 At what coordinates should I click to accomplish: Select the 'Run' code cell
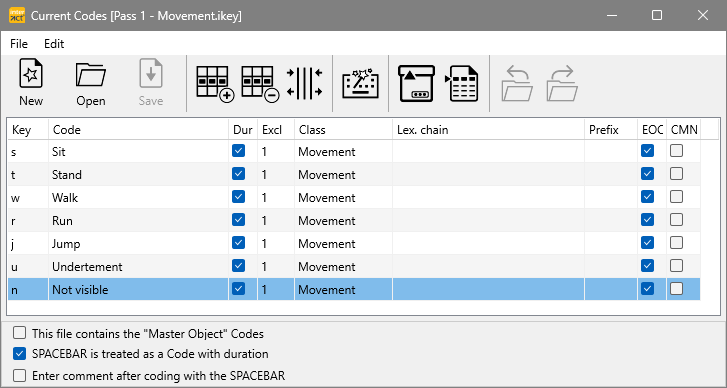click(x=139, y=220)
